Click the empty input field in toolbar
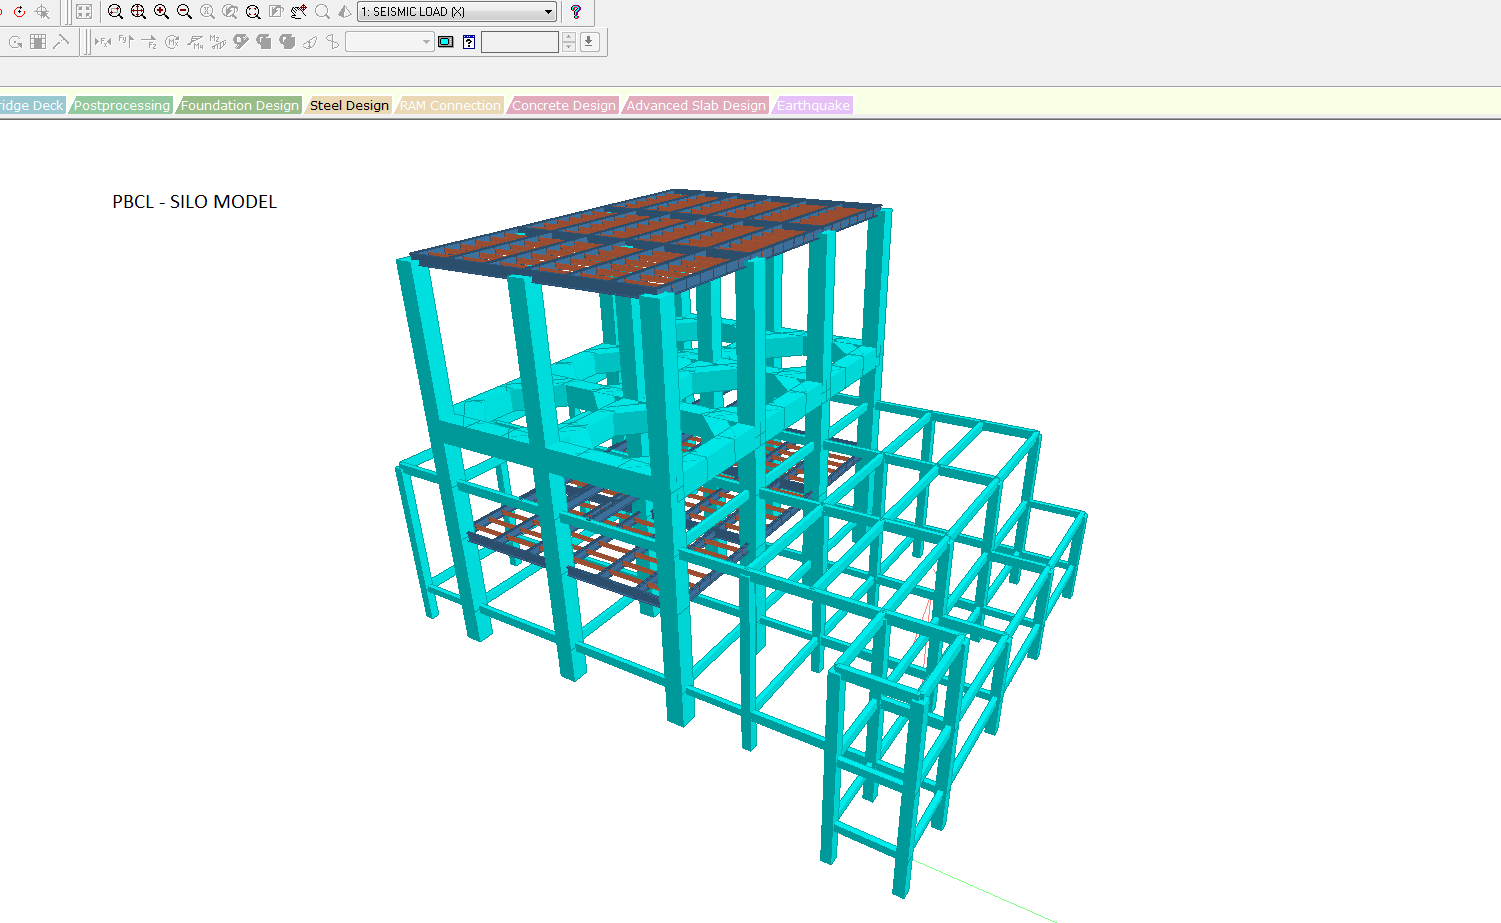1501x923 pixels. [x=519, y=42]
